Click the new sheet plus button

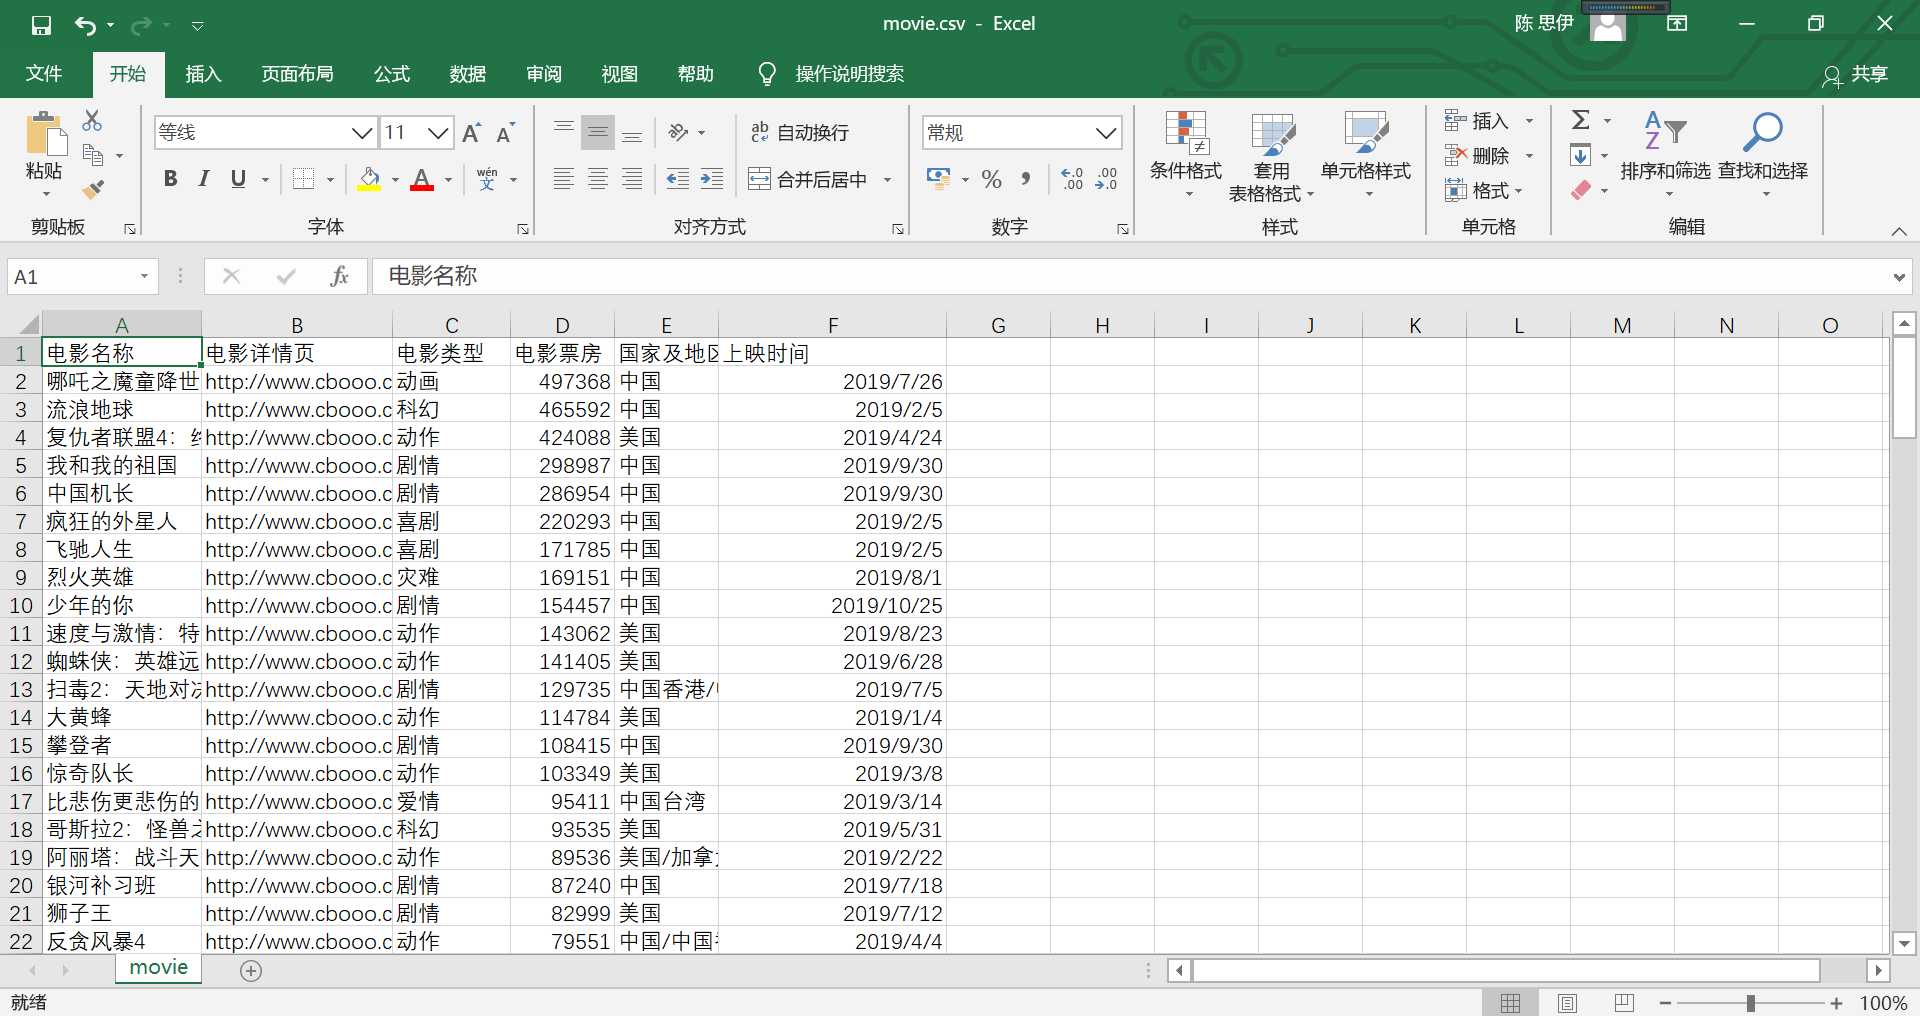[x=251, y=970]
